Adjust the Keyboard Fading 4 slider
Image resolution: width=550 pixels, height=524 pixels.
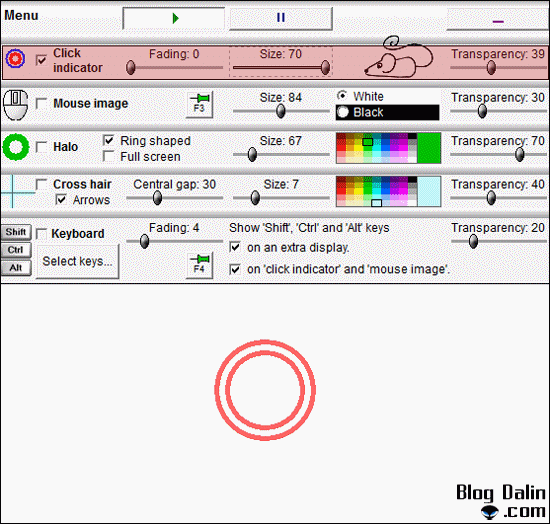click(174, 241)
